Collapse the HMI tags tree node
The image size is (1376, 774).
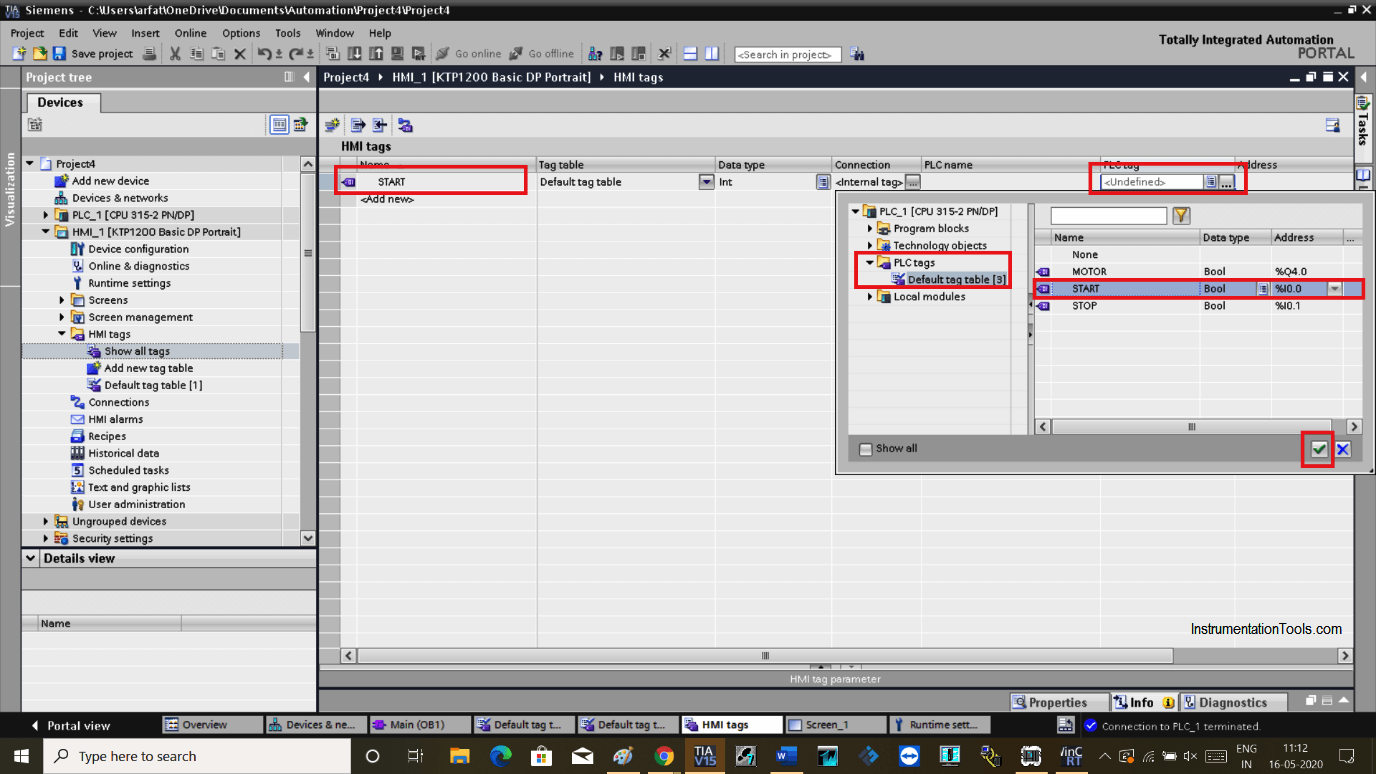coord(62,334)
